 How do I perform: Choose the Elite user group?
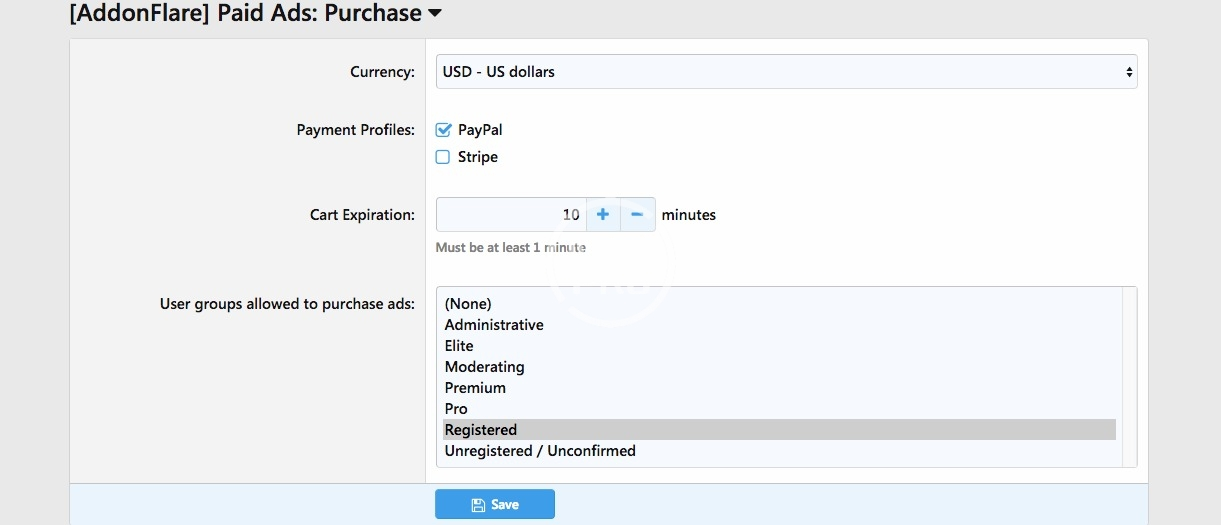tap(459, 346)
